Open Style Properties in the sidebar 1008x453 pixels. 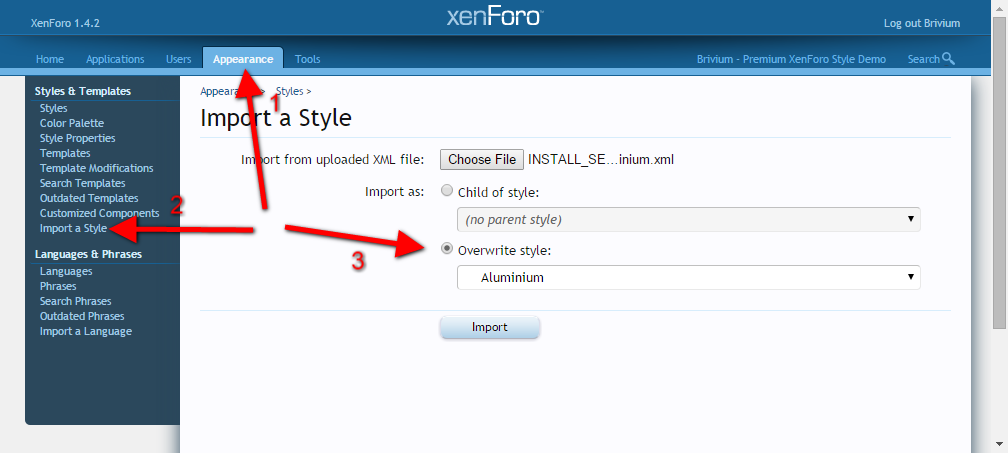(78, 138)
